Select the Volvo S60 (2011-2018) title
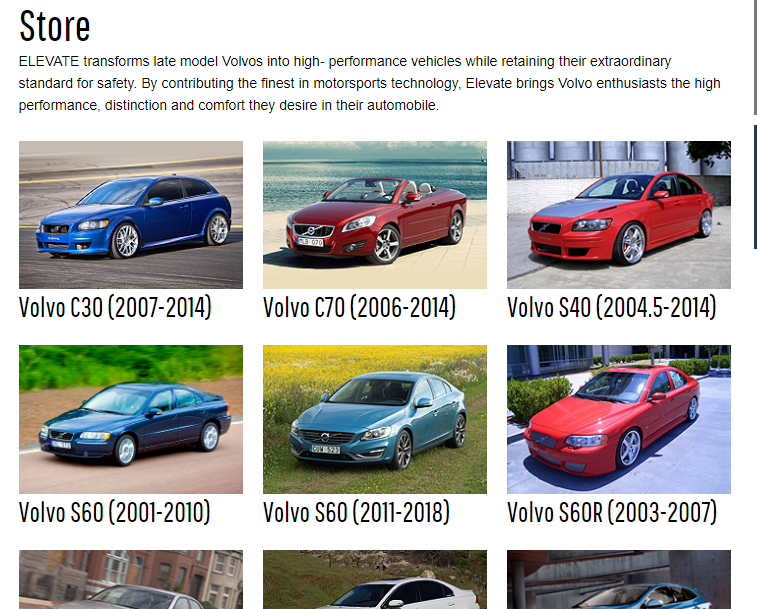 [x=356, y=512]
